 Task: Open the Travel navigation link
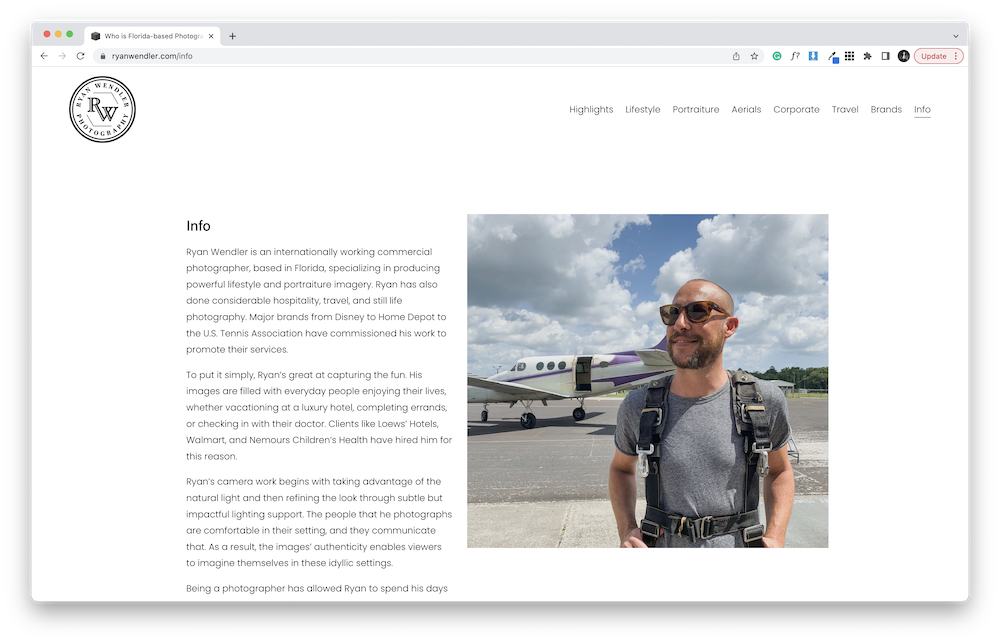[845, 110]
